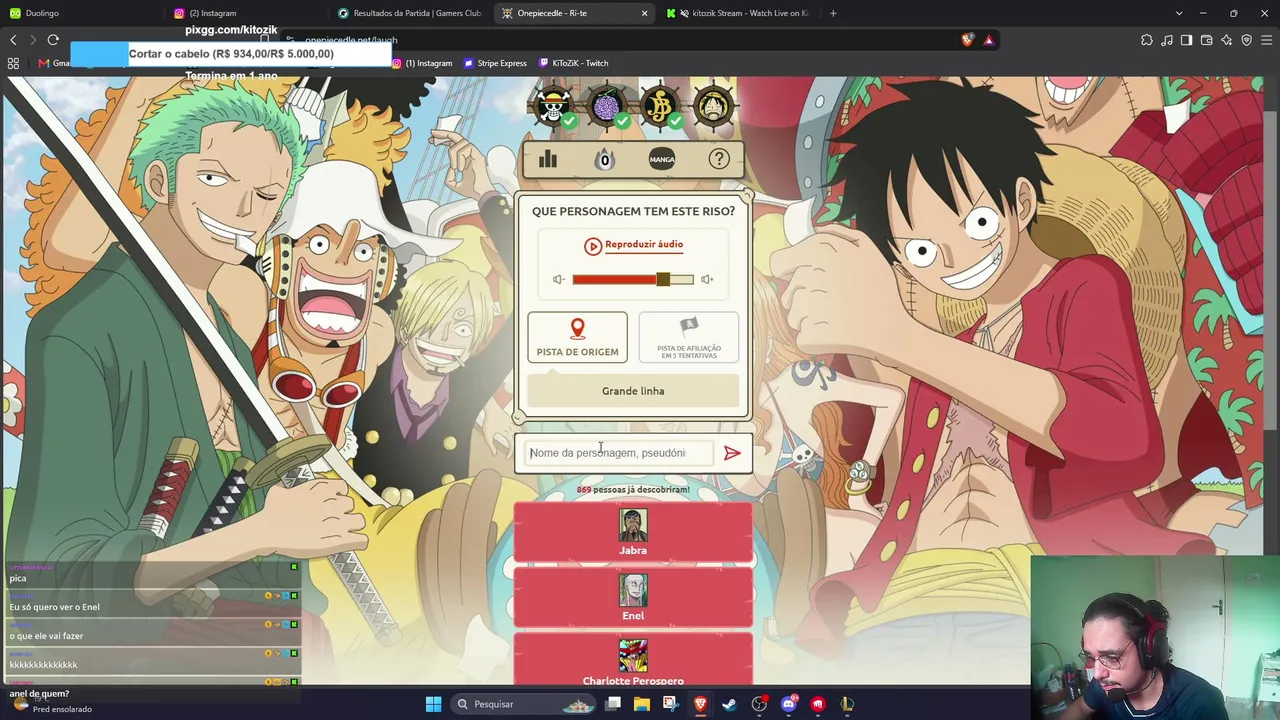
Task: Open the Brave Rewards triangle icon
Action: coord(989,40)
